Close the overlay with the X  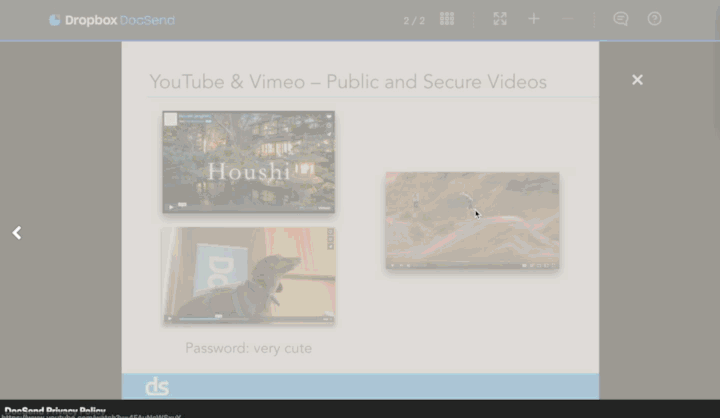coord(637,80)
